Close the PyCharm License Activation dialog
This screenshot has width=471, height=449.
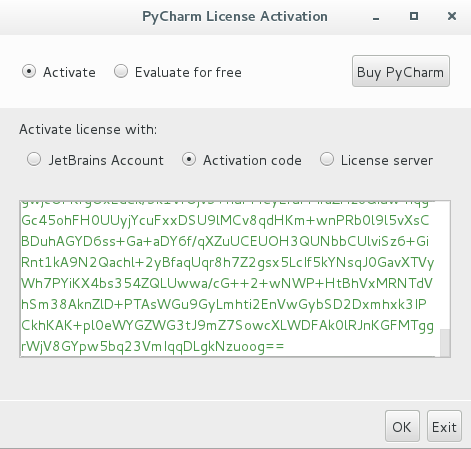click(452, 16)
